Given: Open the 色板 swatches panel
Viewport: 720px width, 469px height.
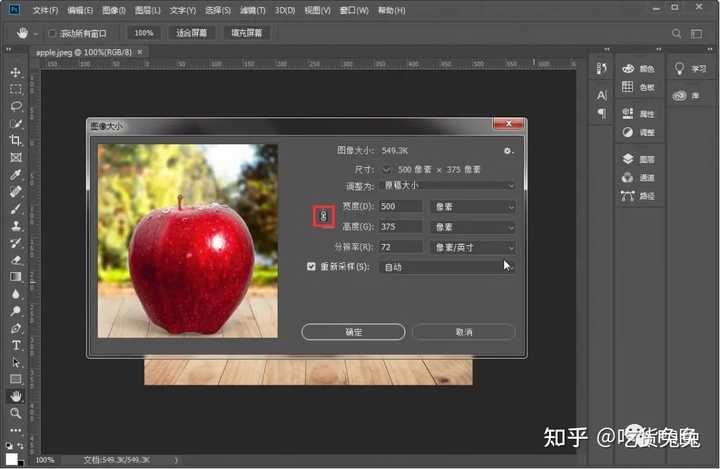Looking at the screenshot, I should (x=638, y=87).
